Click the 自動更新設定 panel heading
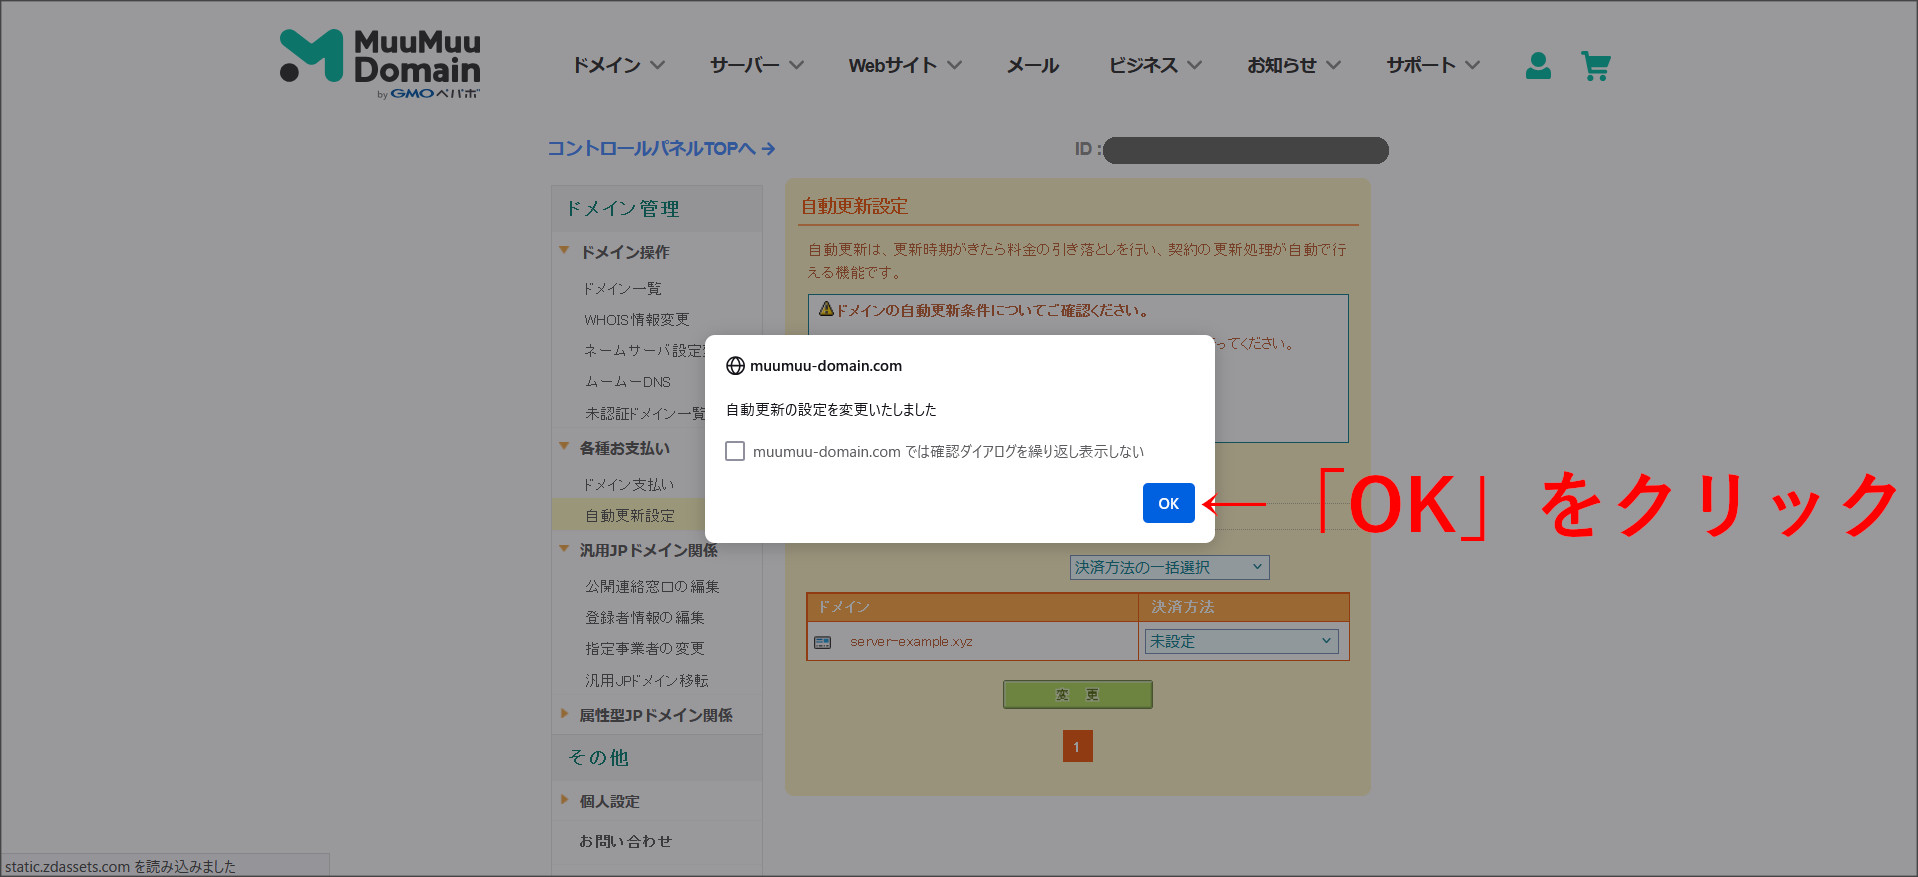Viewport: 1918px width, 877px height. pyautogui.click(x=854, y=206)
